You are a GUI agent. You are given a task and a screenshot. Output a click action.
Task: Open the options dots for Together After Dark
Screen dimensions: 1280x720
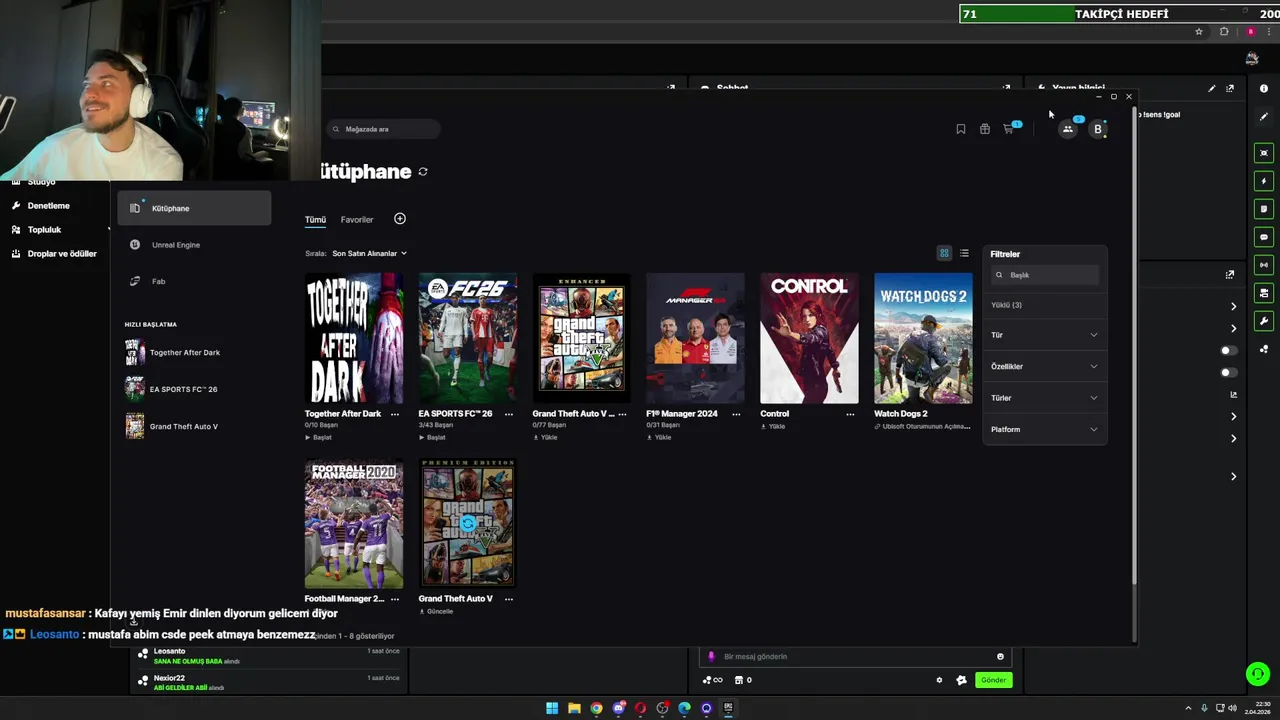[395, 414]
